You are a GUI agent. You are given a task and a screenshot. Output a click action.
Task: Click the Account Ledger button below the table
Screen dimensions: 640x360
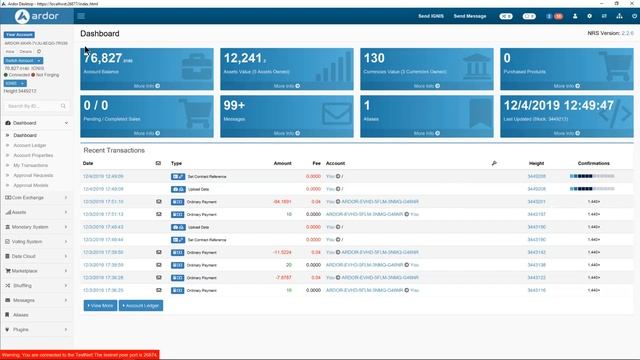pos(141,306)
